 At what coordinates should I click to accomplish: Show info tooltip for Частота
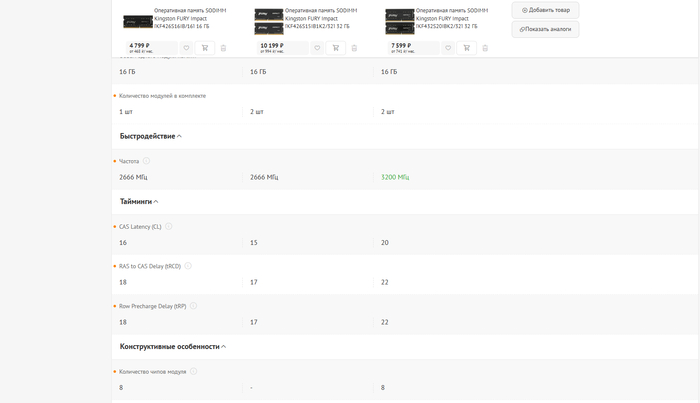click(x=146, y=161)
